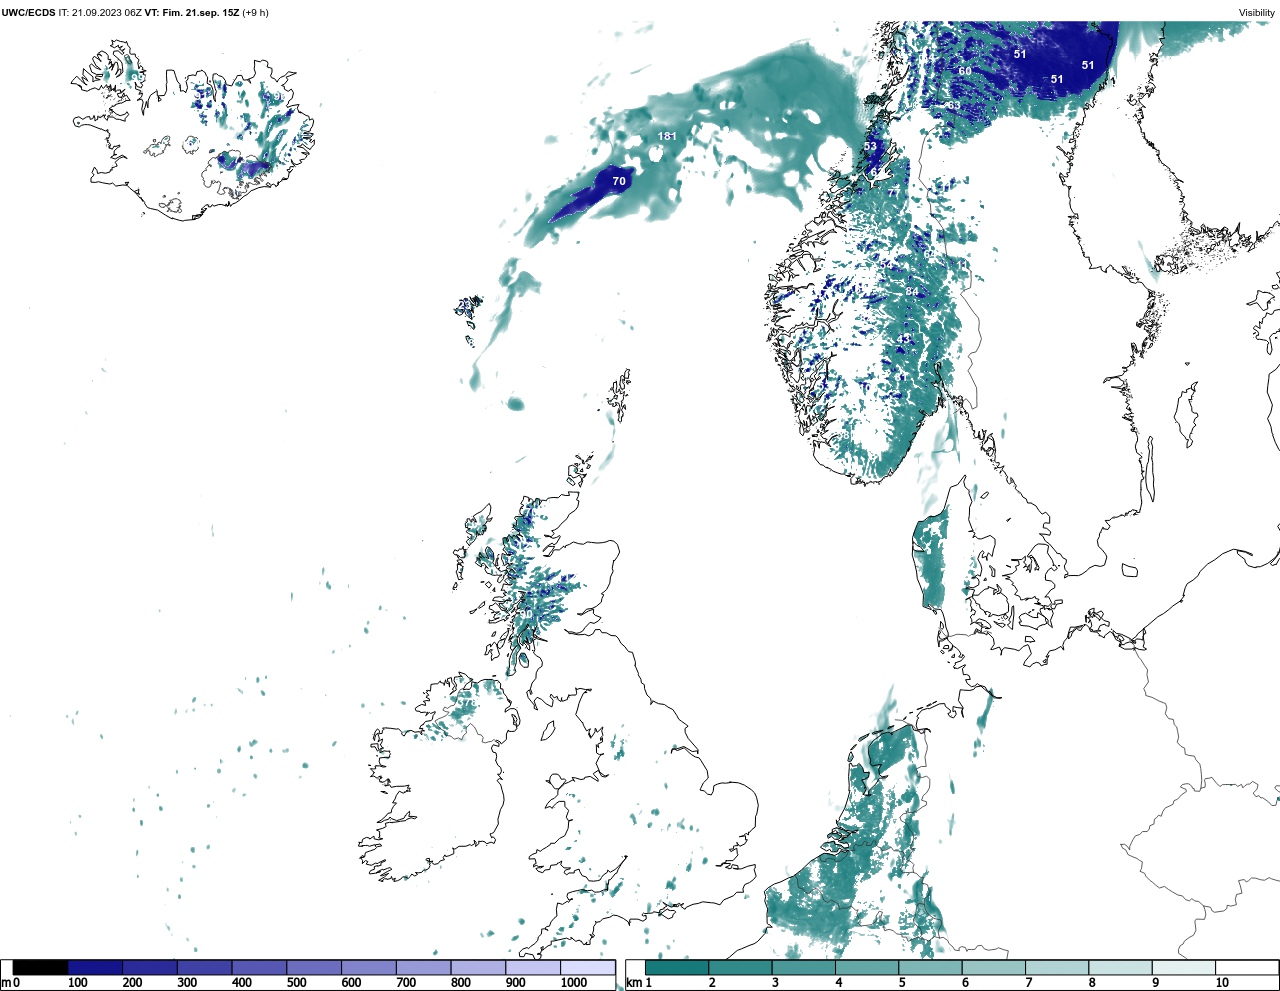Click the 7–8 km pale teal swatch
This screenshot has width=1280, height=991.
pos(1057,967)
